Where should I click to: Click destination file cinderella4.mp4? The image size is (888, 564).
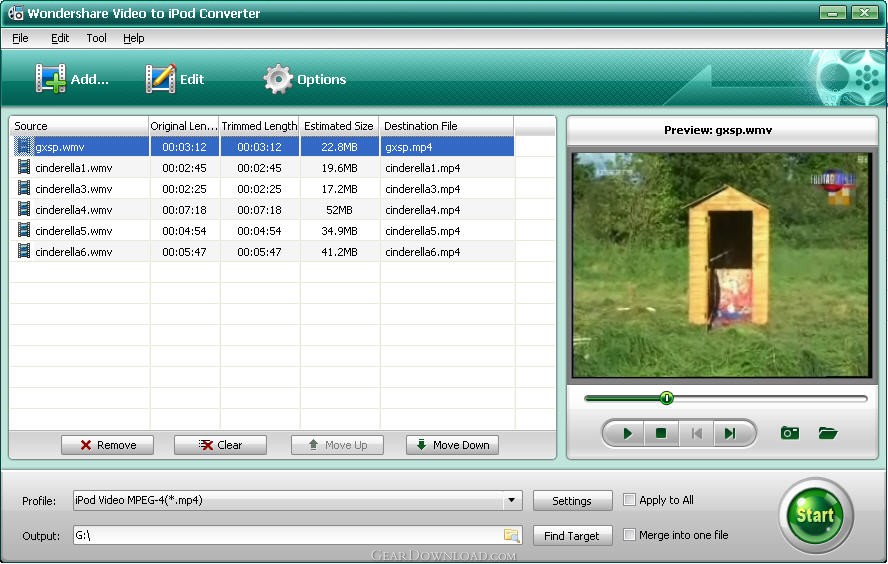tap(422, 210)
